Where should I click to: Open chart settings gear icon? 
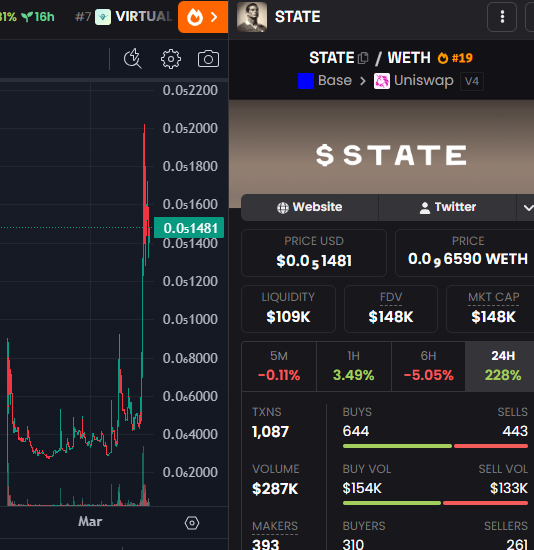coord(171,59)
